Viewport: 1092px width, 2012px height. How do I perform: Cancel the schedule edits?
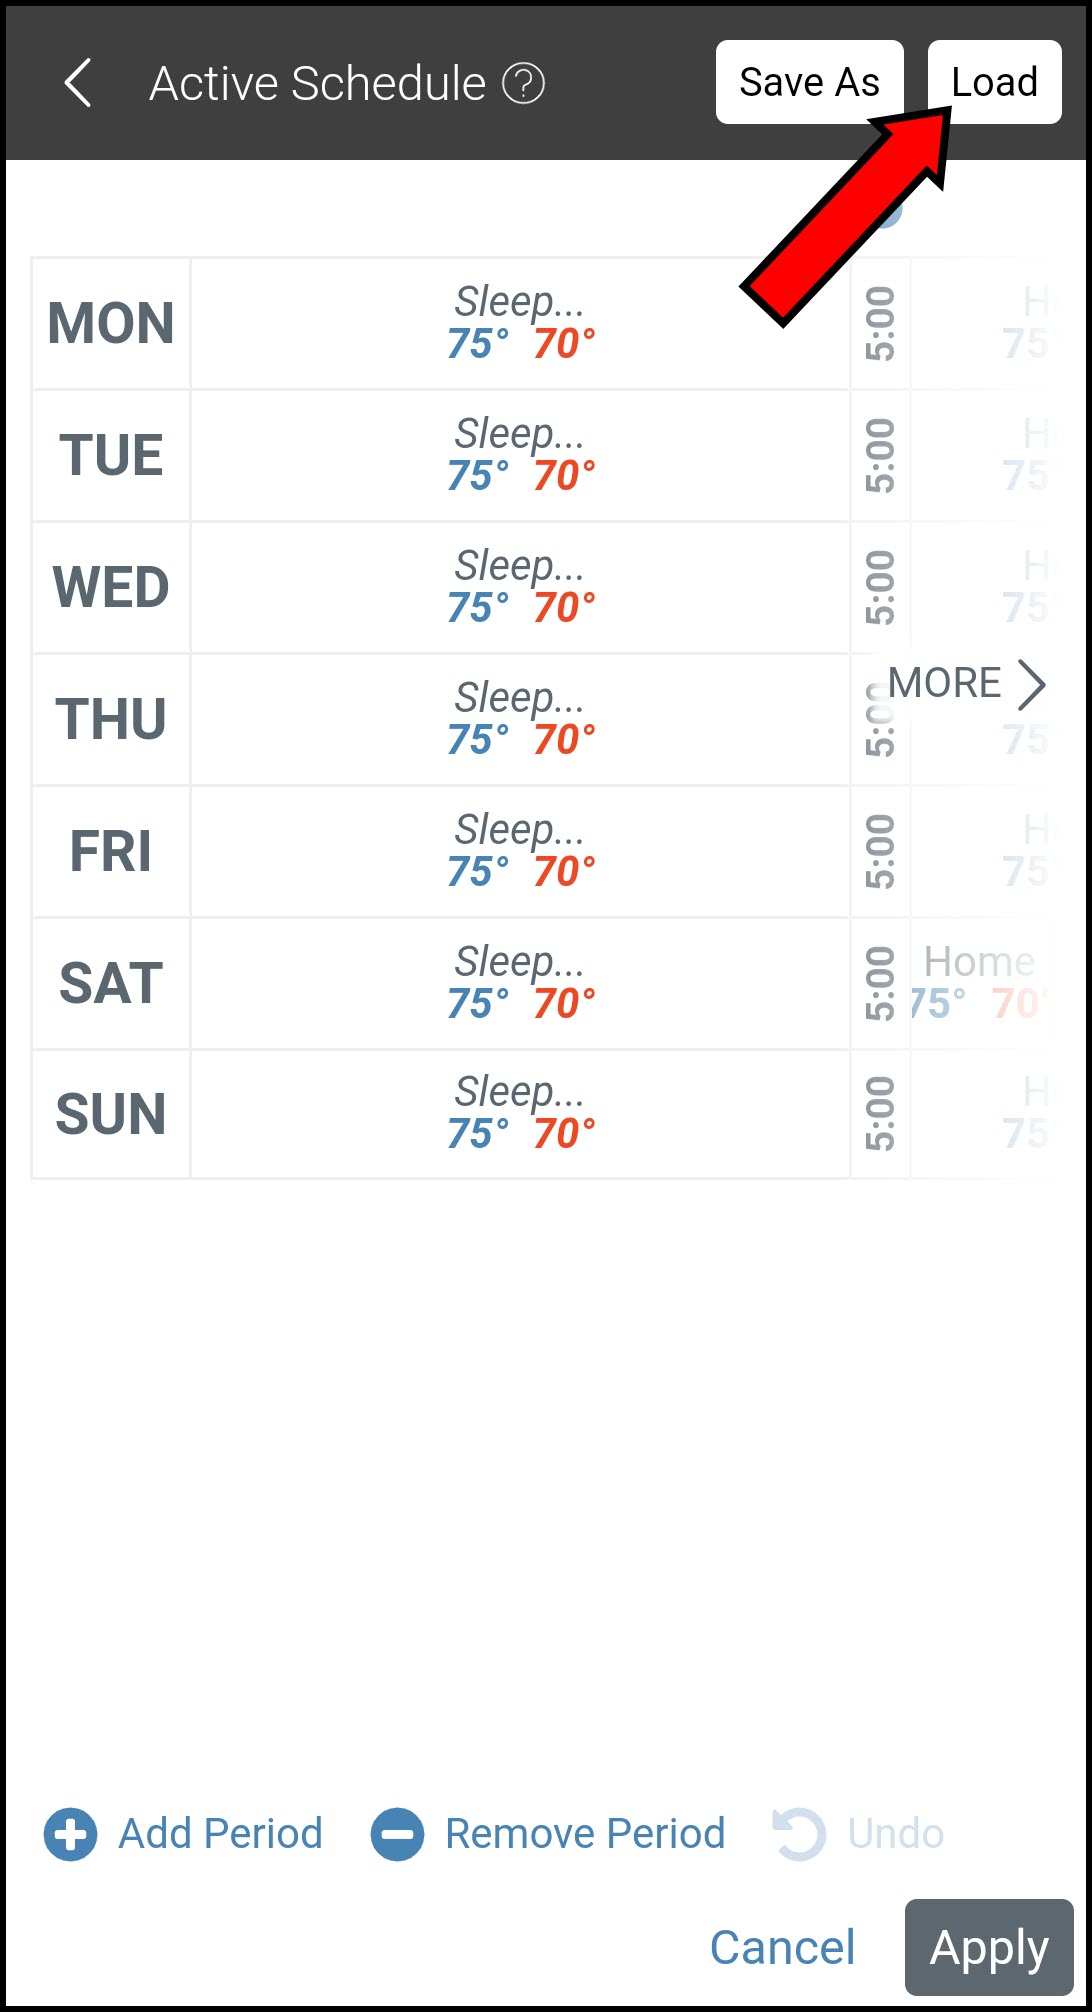tap(782, 1947)
